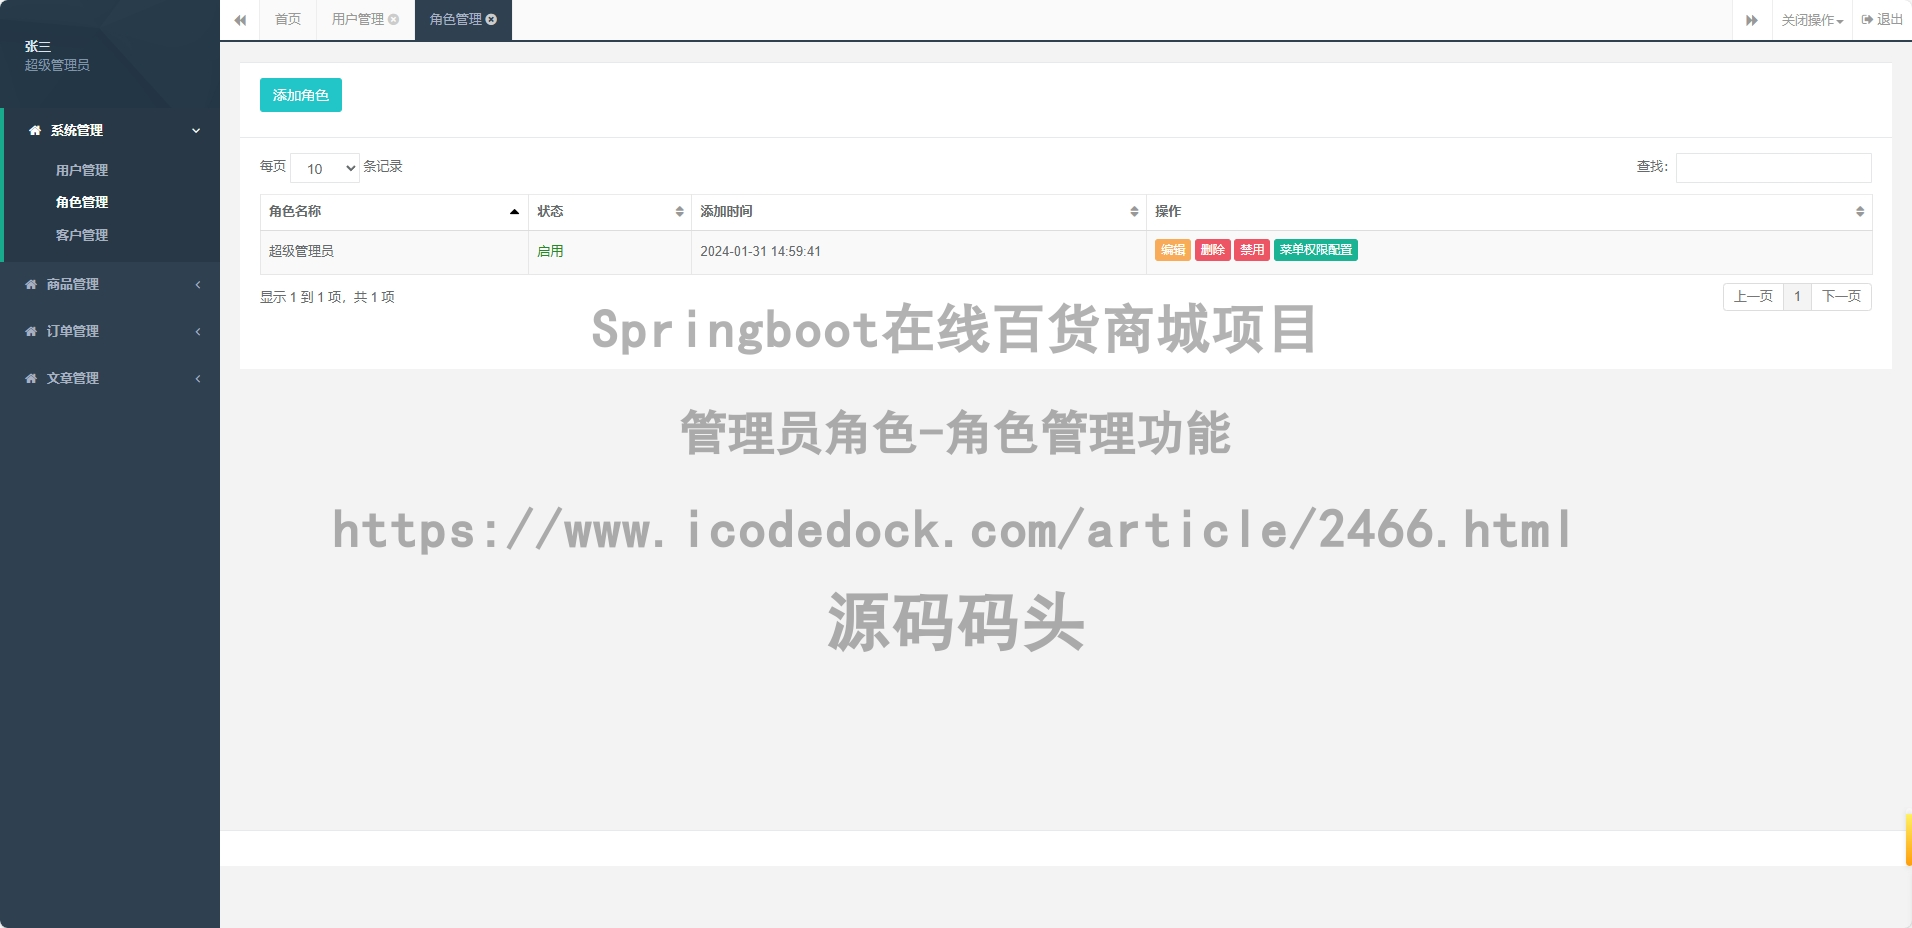Screen dimensions: 1912x928
Task: Open the records-per-page dropdown showing 10
Action: click(325, 168)
